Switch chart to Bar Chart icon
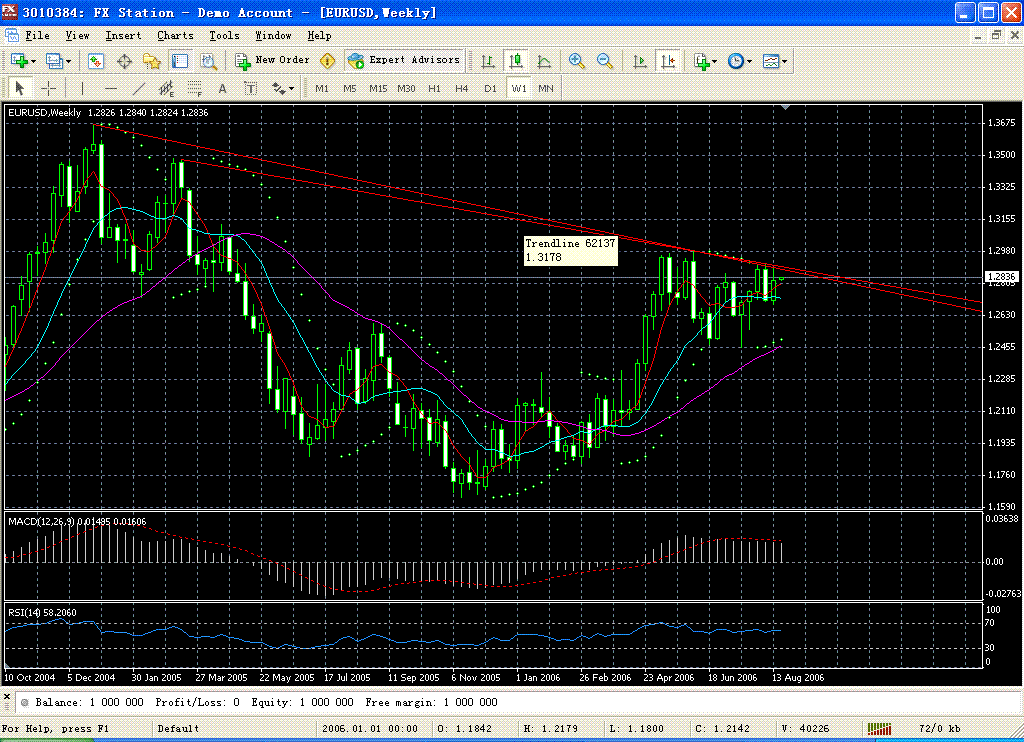This screenshot has height=742, width=1024. click(488, 61)
